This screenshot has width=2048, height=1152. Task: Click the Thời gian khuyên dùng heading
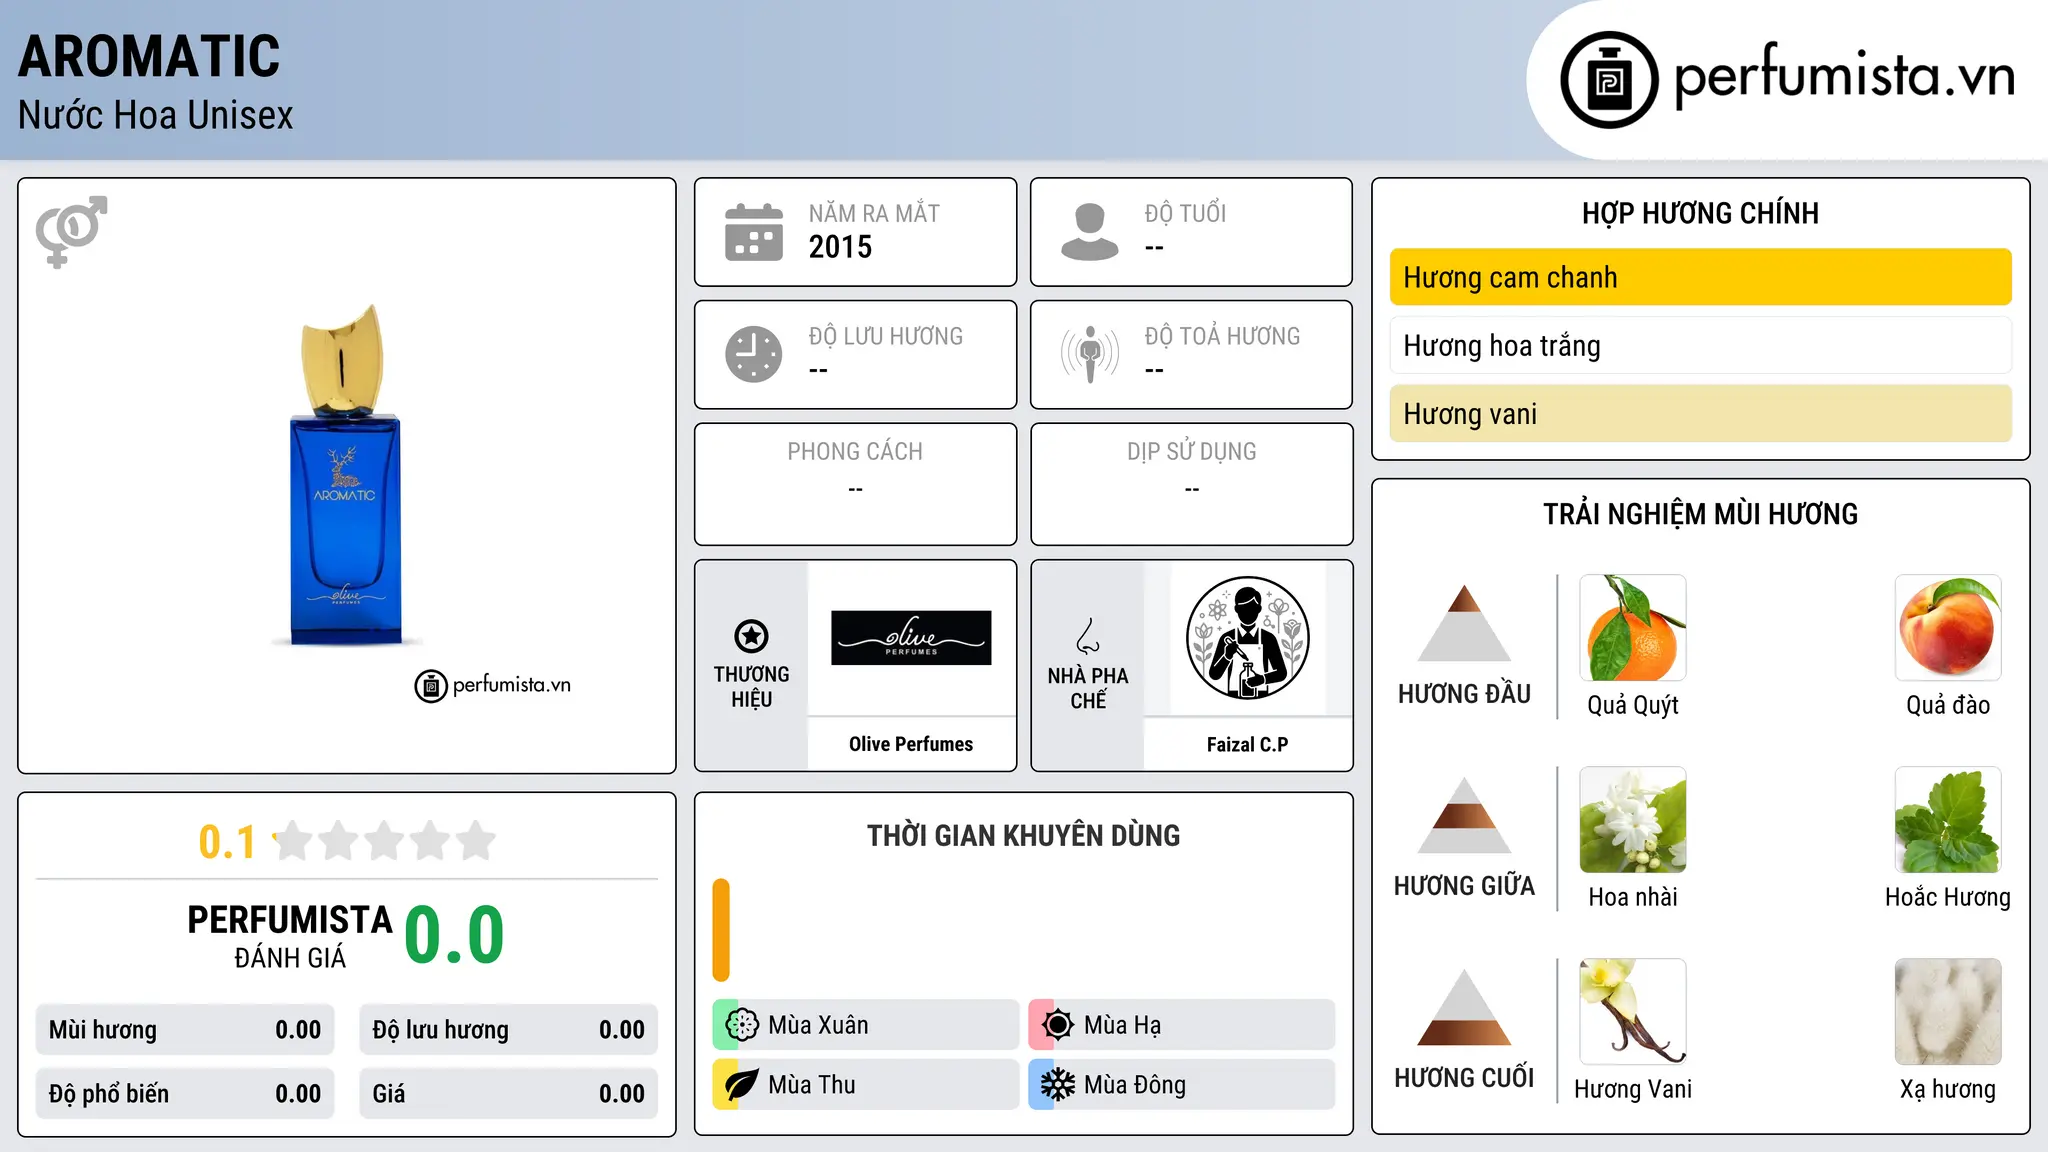(1023, 835)
